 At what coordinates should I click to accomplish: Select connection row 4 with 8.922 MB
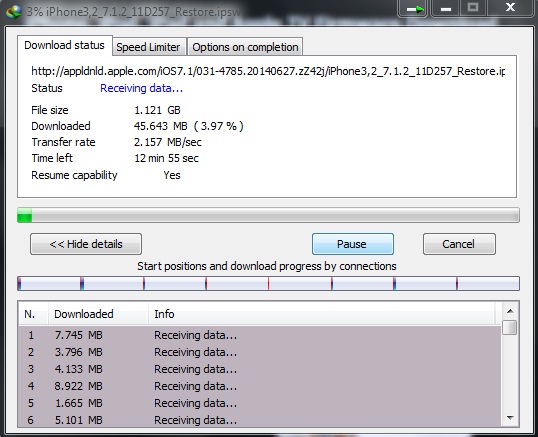pyautogui.click(x=260, y=386)
